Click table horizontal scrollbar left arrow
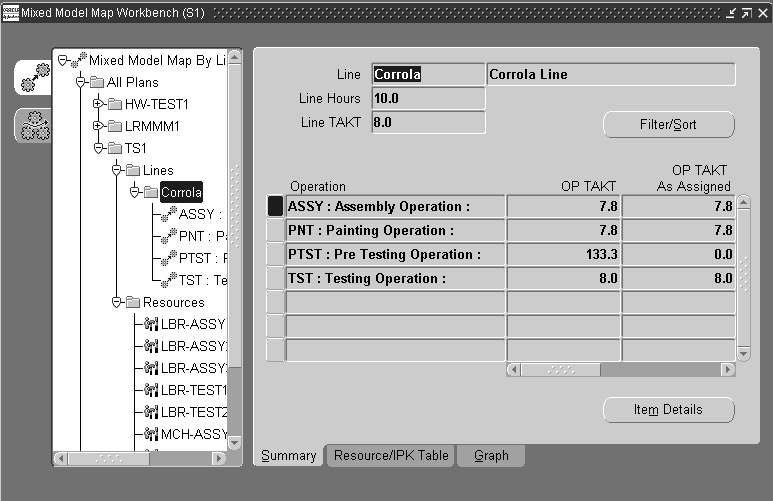The height and width of the screenshot is (501, 773). coord(514,369)
